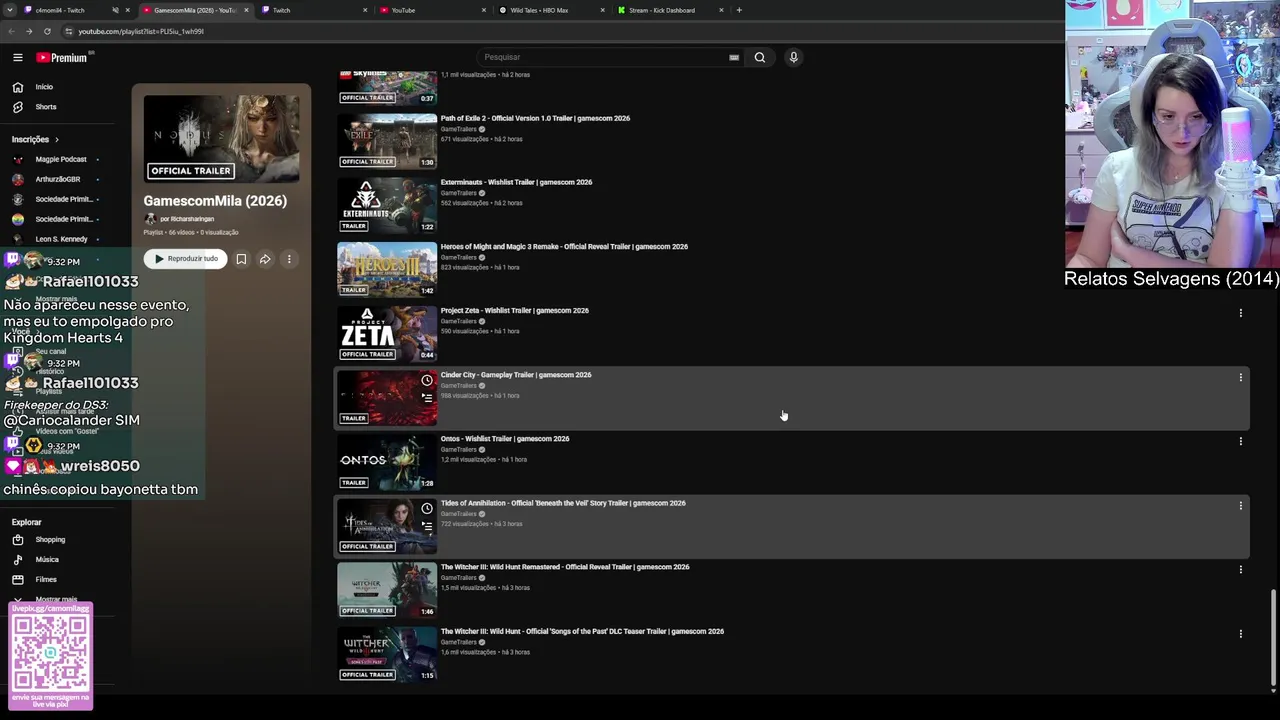Open more options for the GamescomMila playlist
Viewport: 1280px width, 720px height.
pos(289,259)
